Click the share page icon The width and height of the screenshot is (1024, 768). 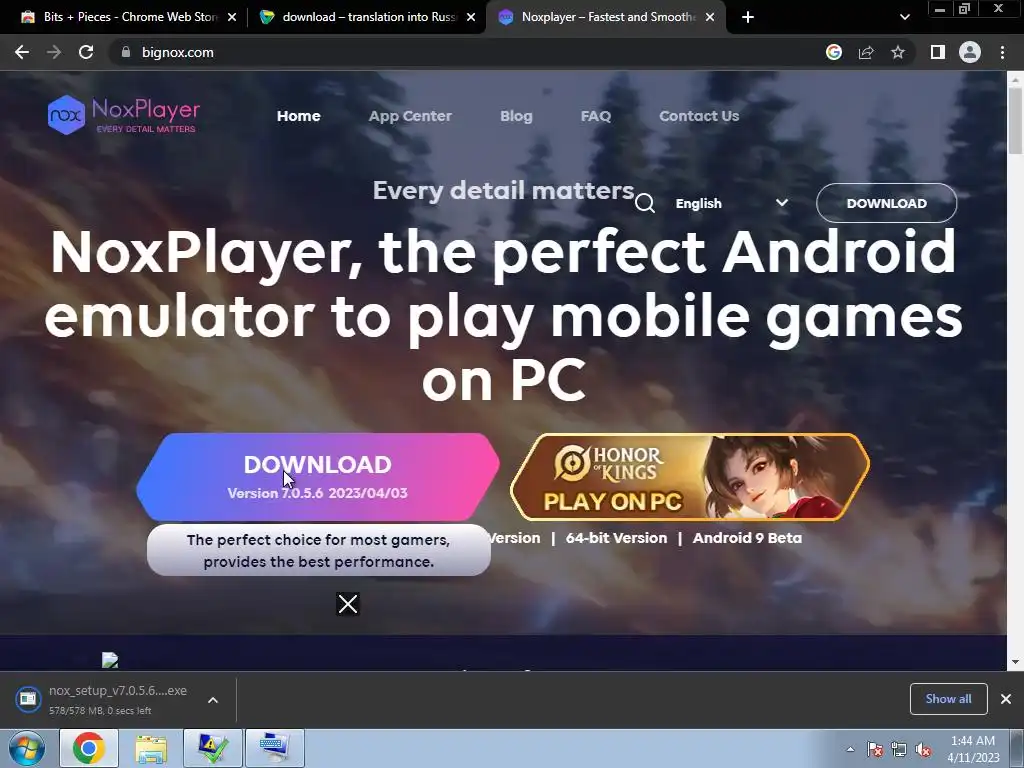[x=866, y=52]
